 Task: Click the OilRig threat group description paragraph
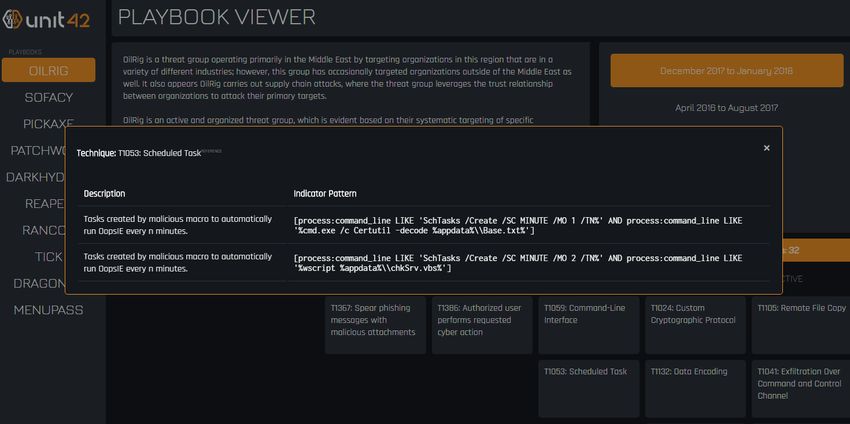point(347,78)
